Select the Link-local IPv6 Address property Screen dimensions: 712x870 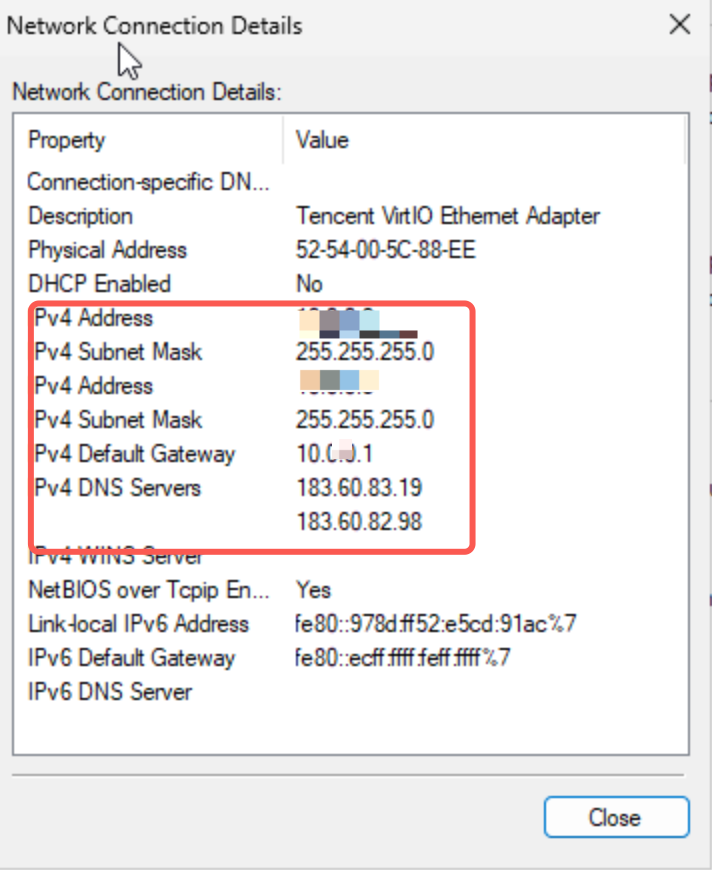[138, 624]
